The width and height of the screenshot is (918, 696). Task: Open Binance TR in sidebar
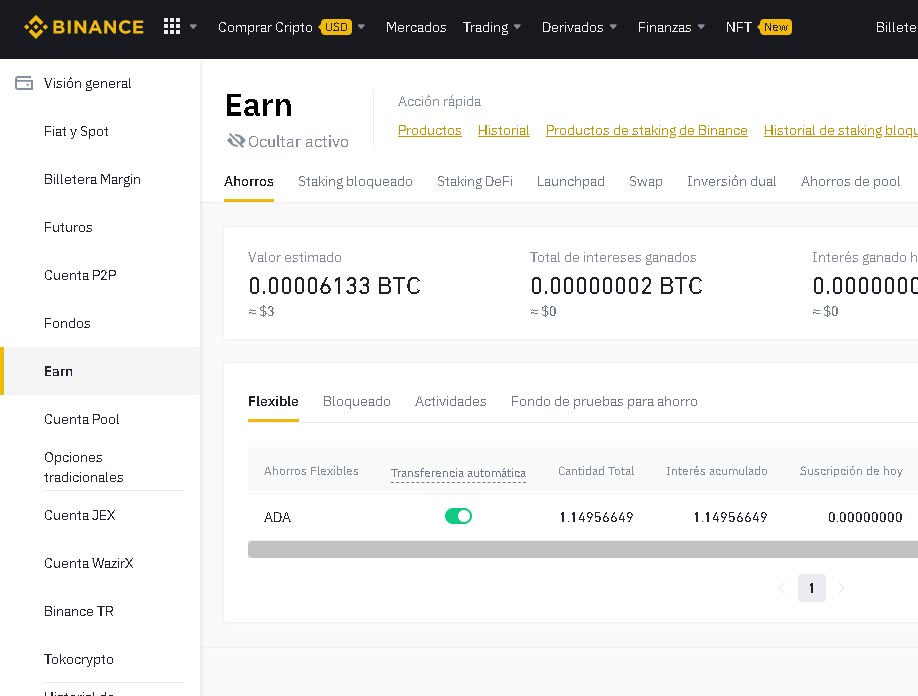click(x=78, y=611)
